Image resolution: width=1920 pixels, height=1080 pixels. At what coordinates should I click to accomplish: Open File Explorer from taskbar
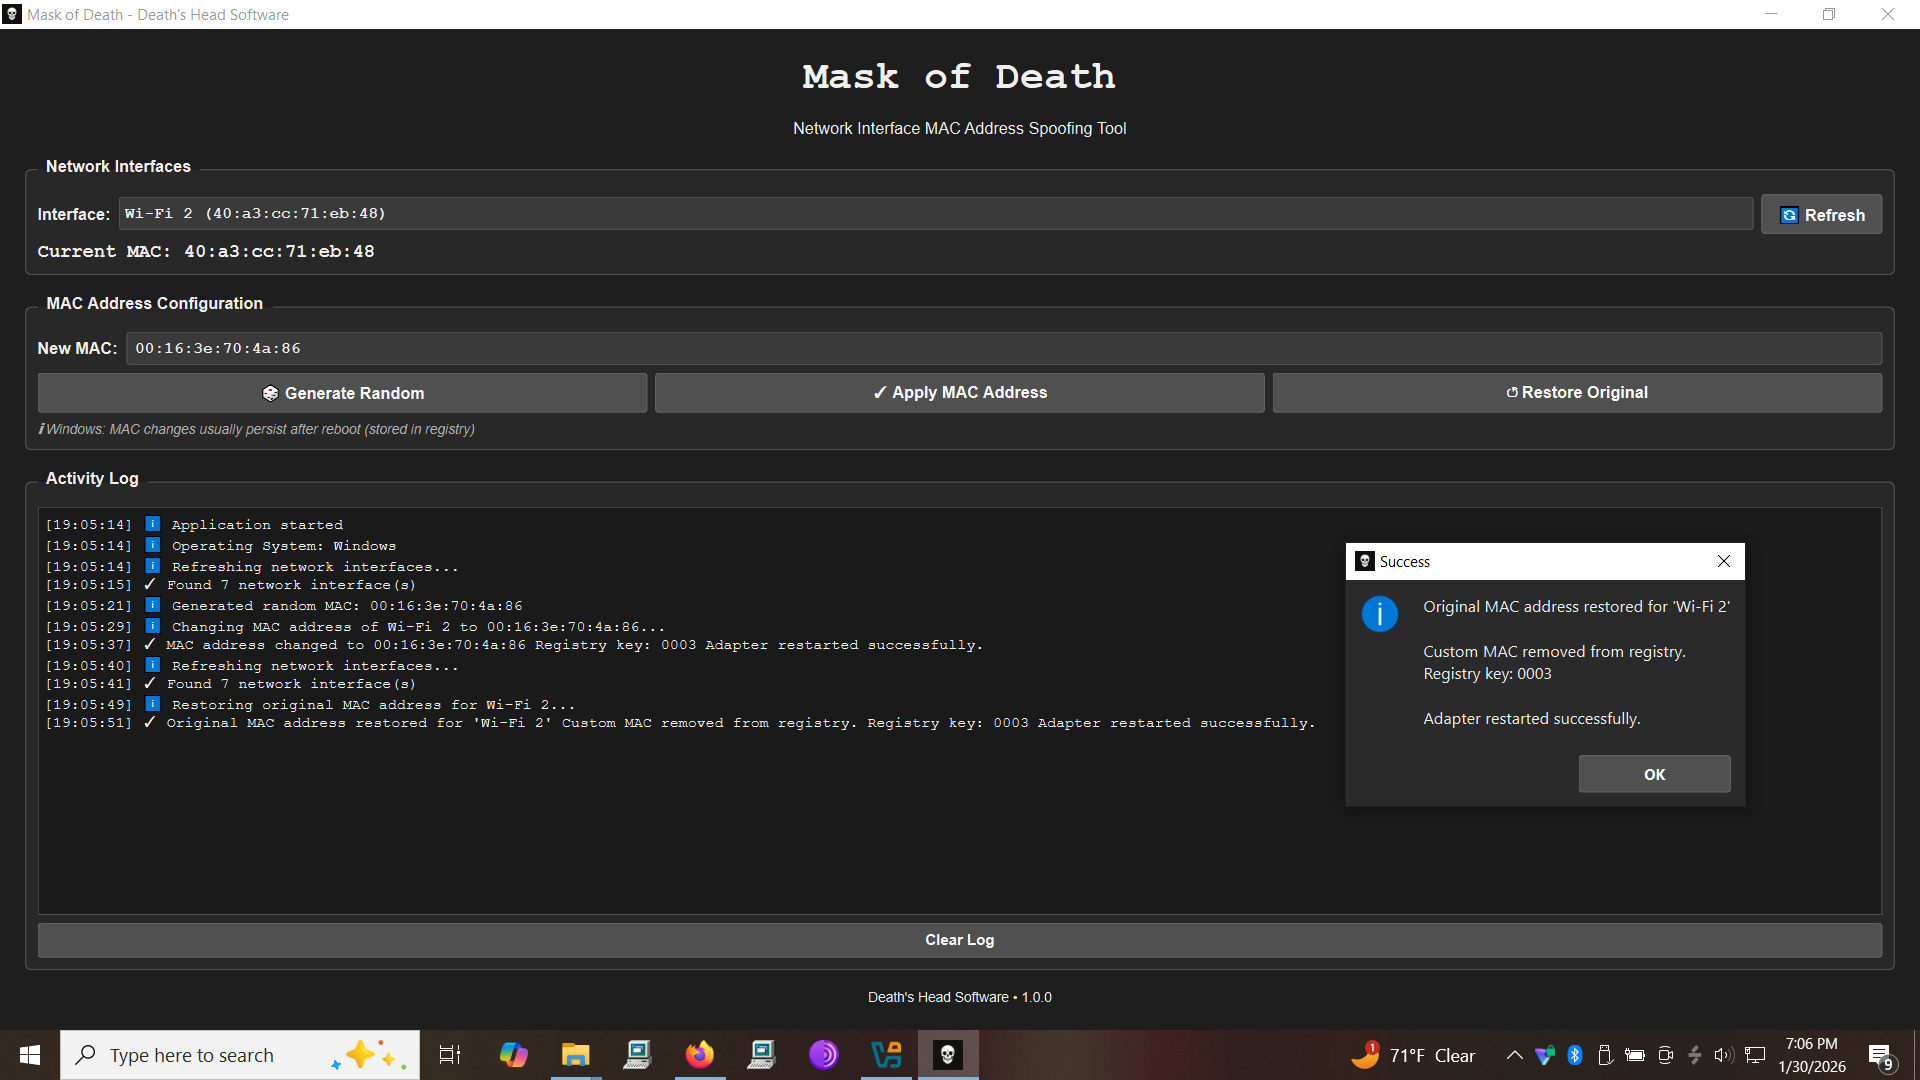pyautogui.click(x=575, y=1054)
